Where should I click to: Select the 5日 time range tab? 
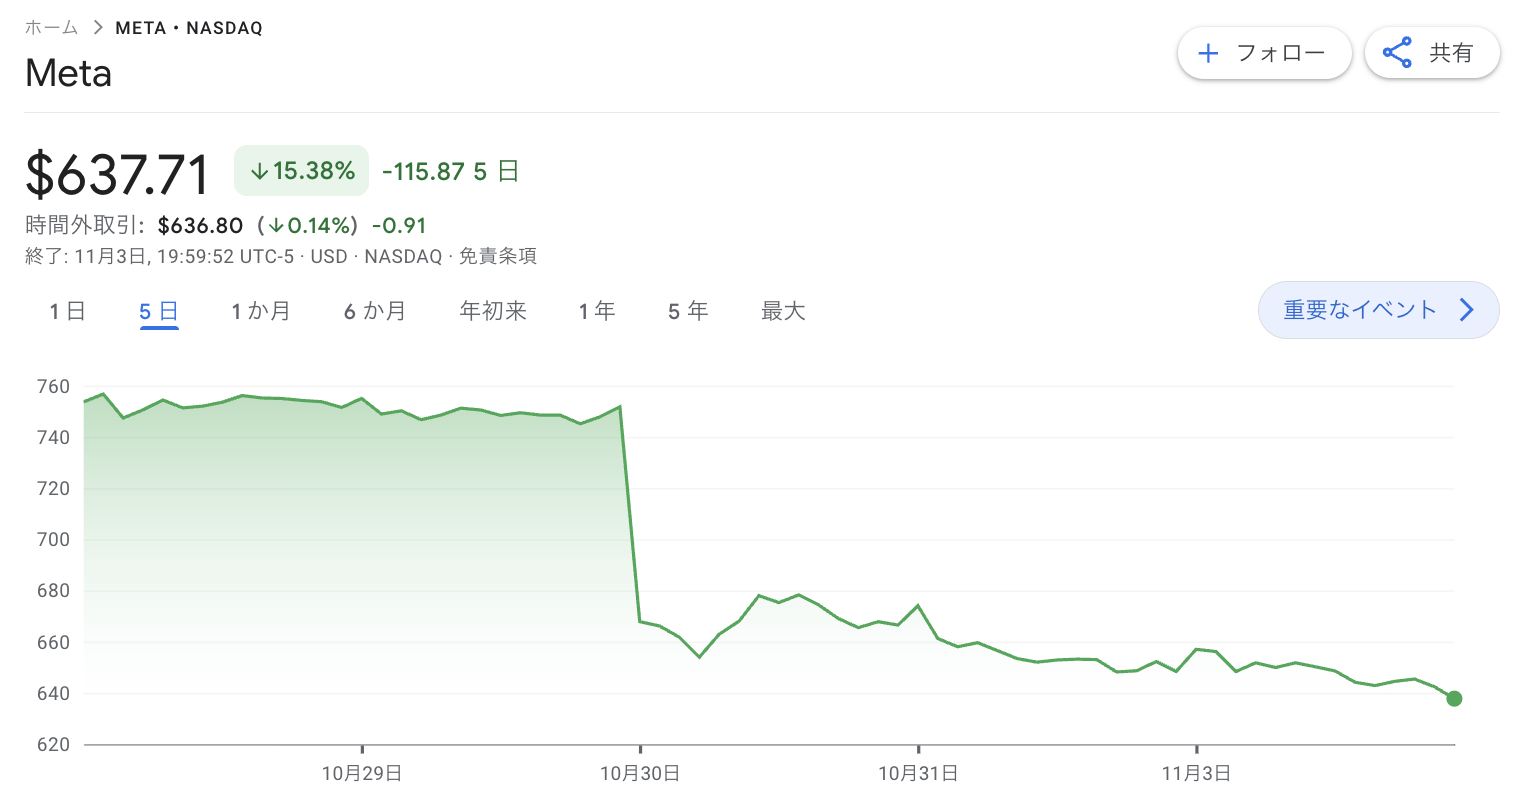[159, 312]
